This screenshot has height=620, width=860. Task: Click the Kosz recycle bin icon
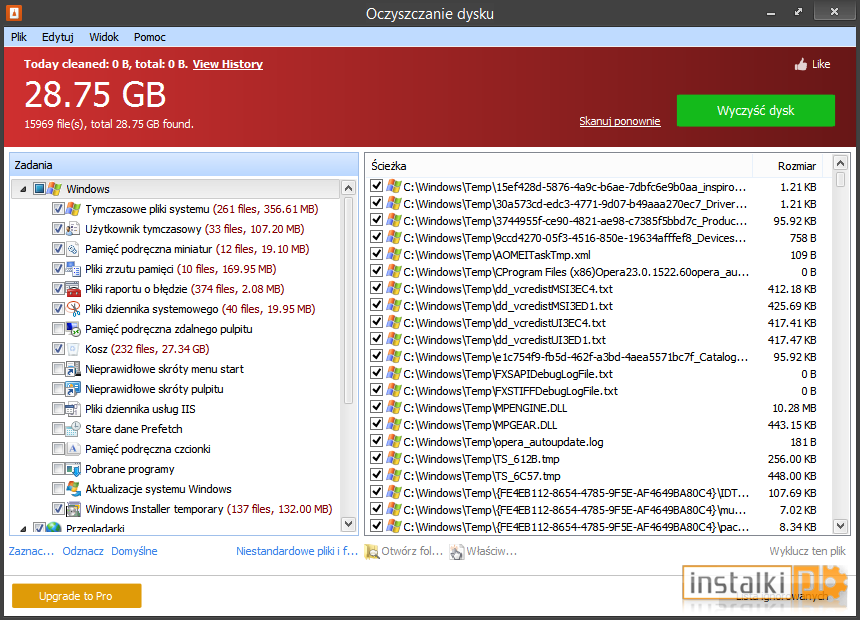[x=73, y=349]
